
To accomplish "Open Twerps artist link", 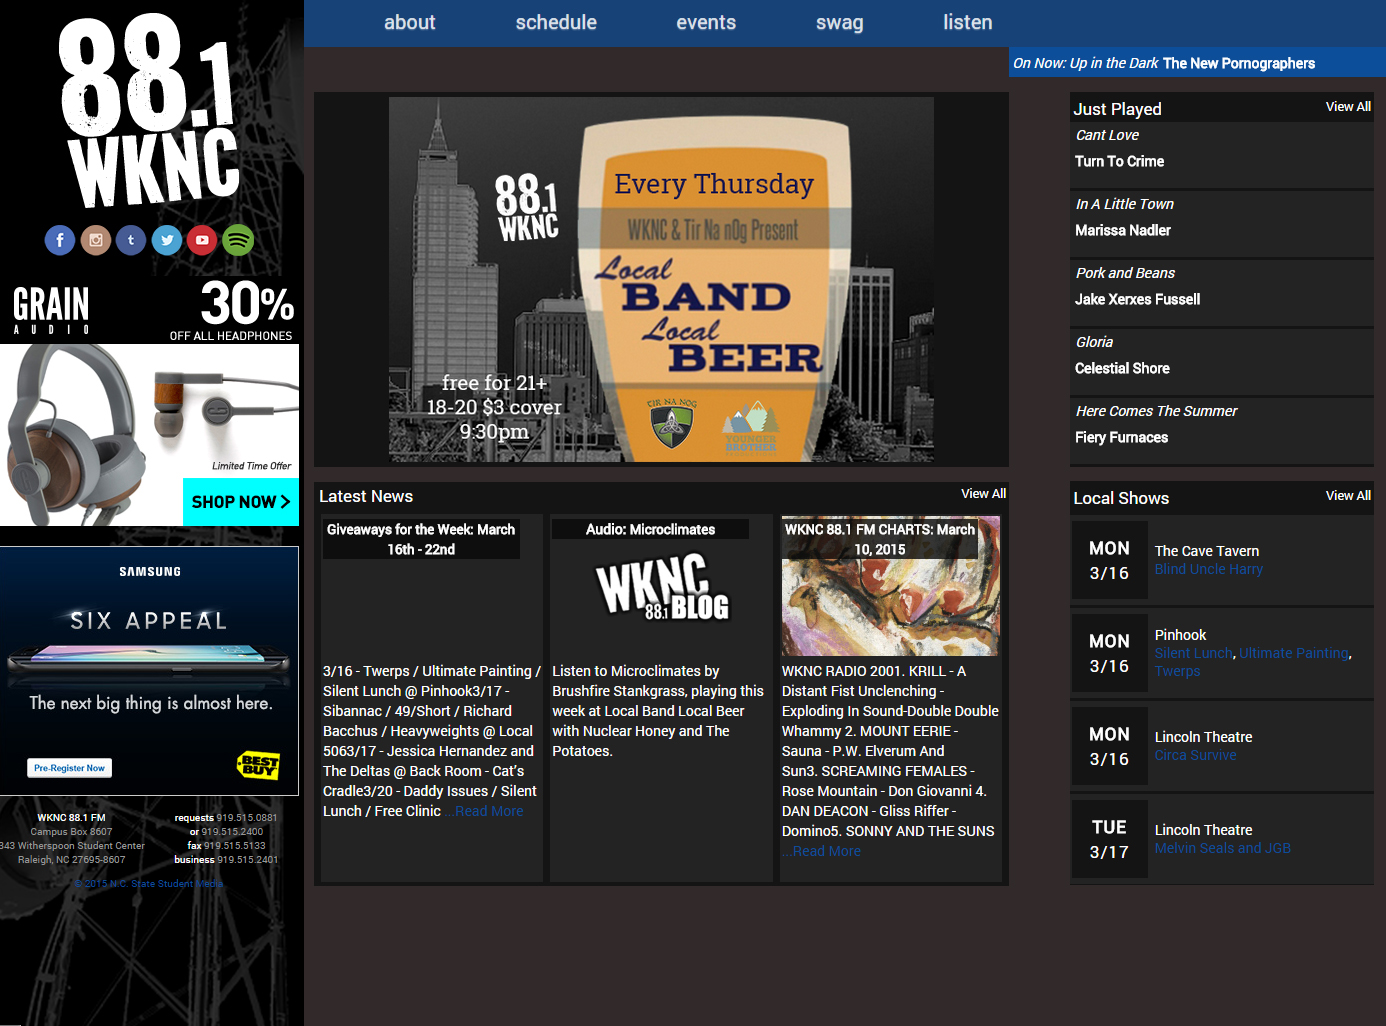I will coord(1177,671).
